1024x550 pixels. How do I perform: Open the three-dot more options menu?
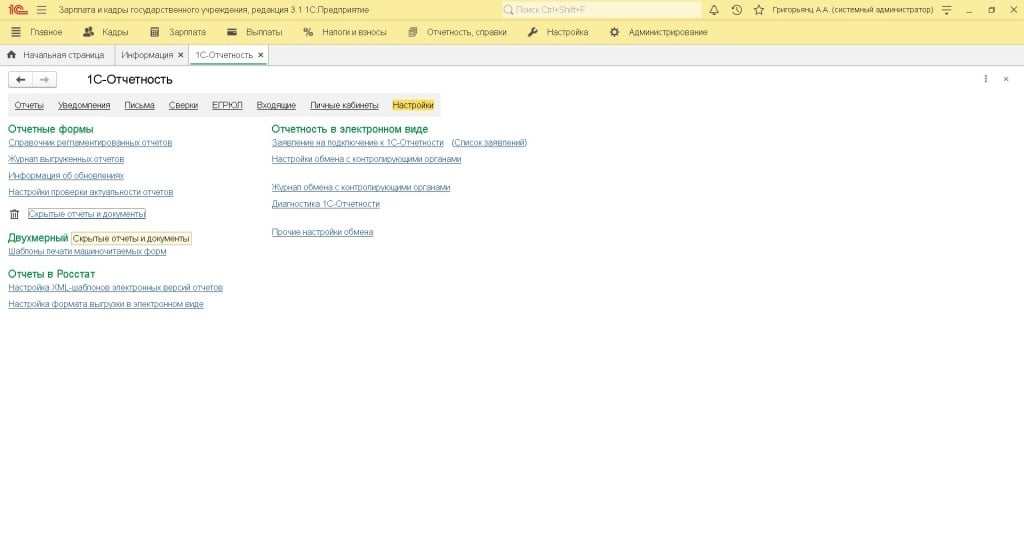click(986, 79)
